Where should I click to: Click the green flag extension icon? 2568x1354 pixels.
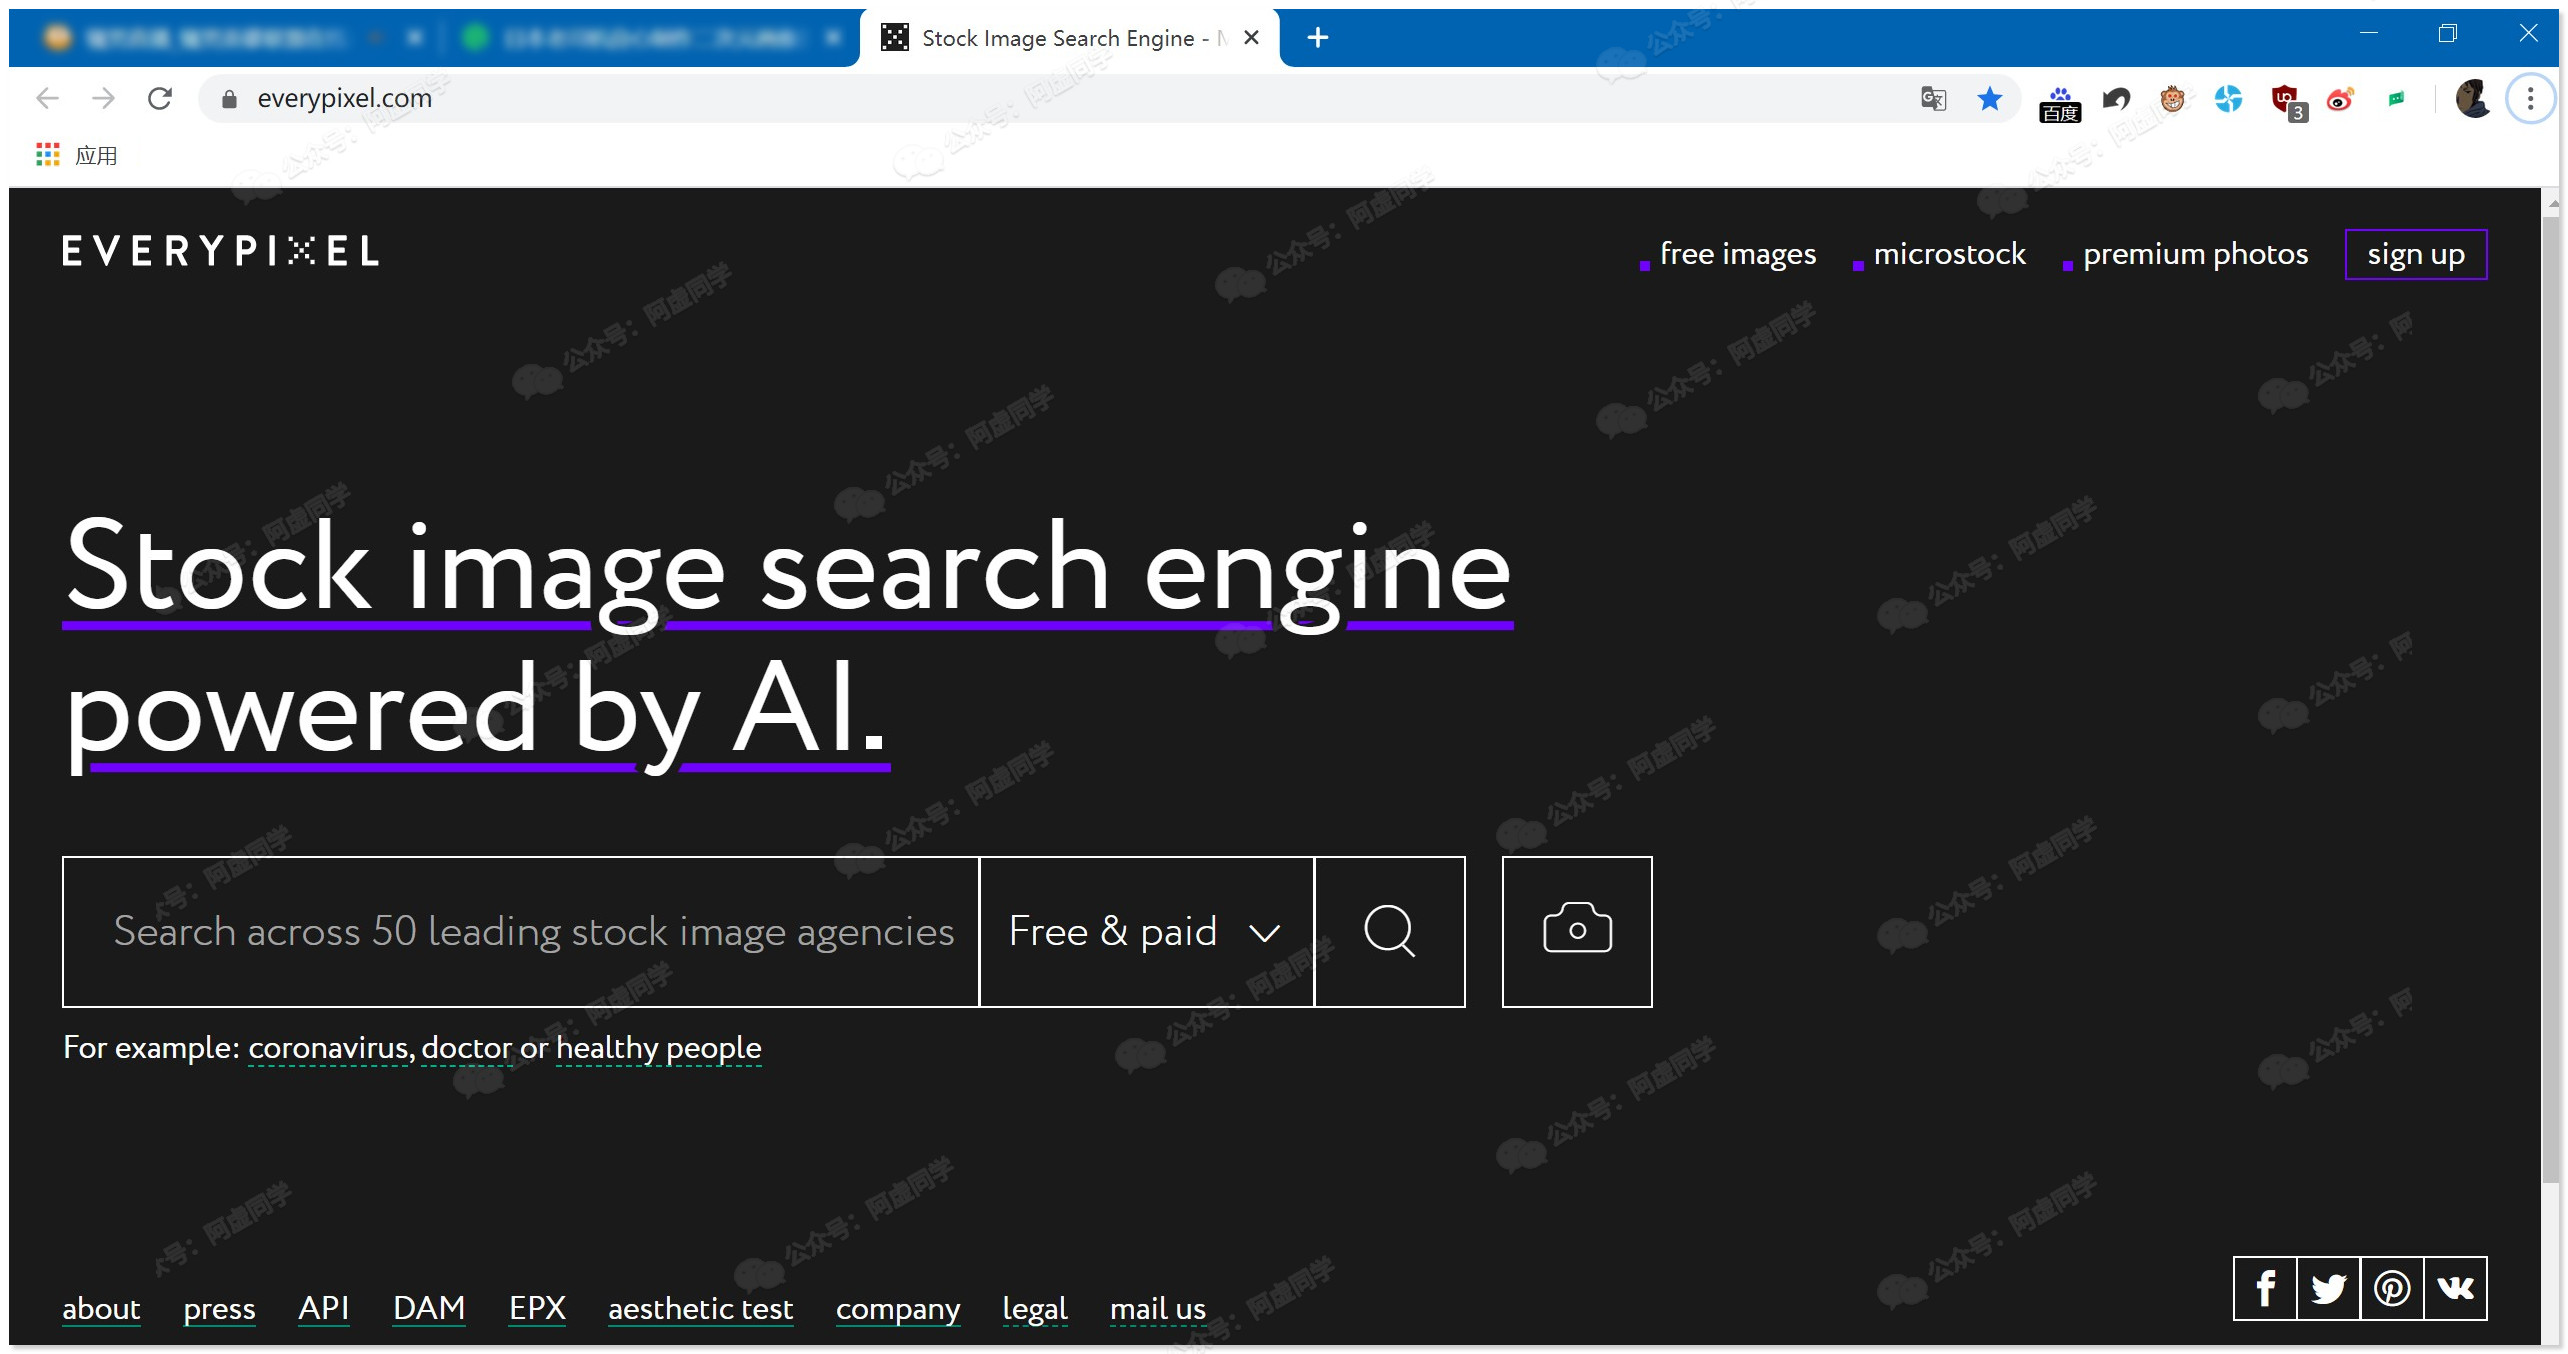[2396, 98]
